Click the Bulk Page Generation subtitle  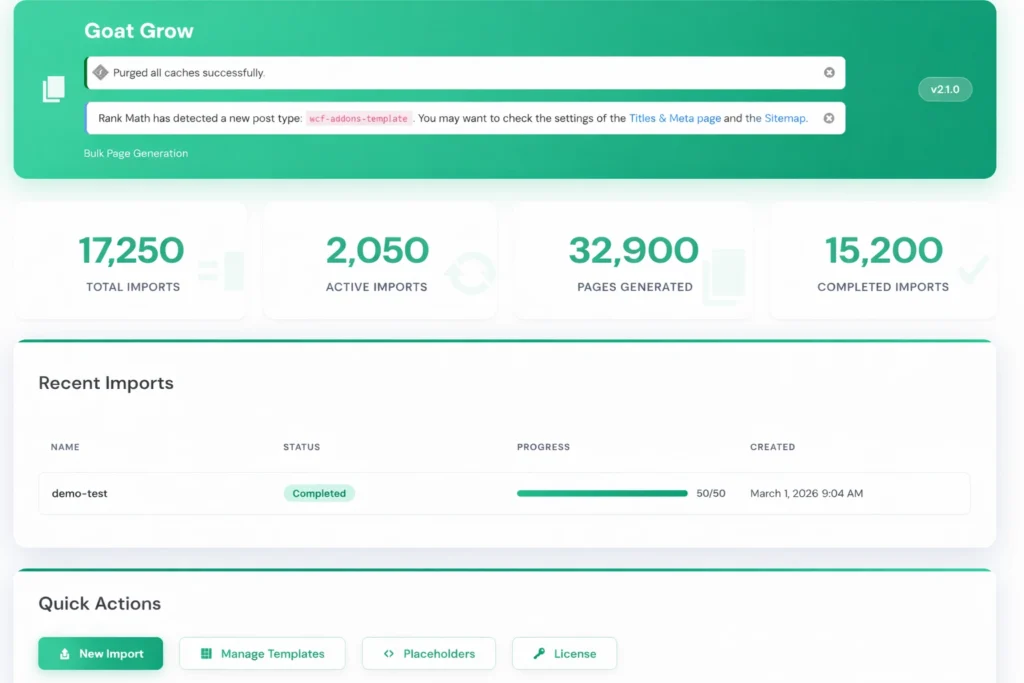click(x=136, y=153)
